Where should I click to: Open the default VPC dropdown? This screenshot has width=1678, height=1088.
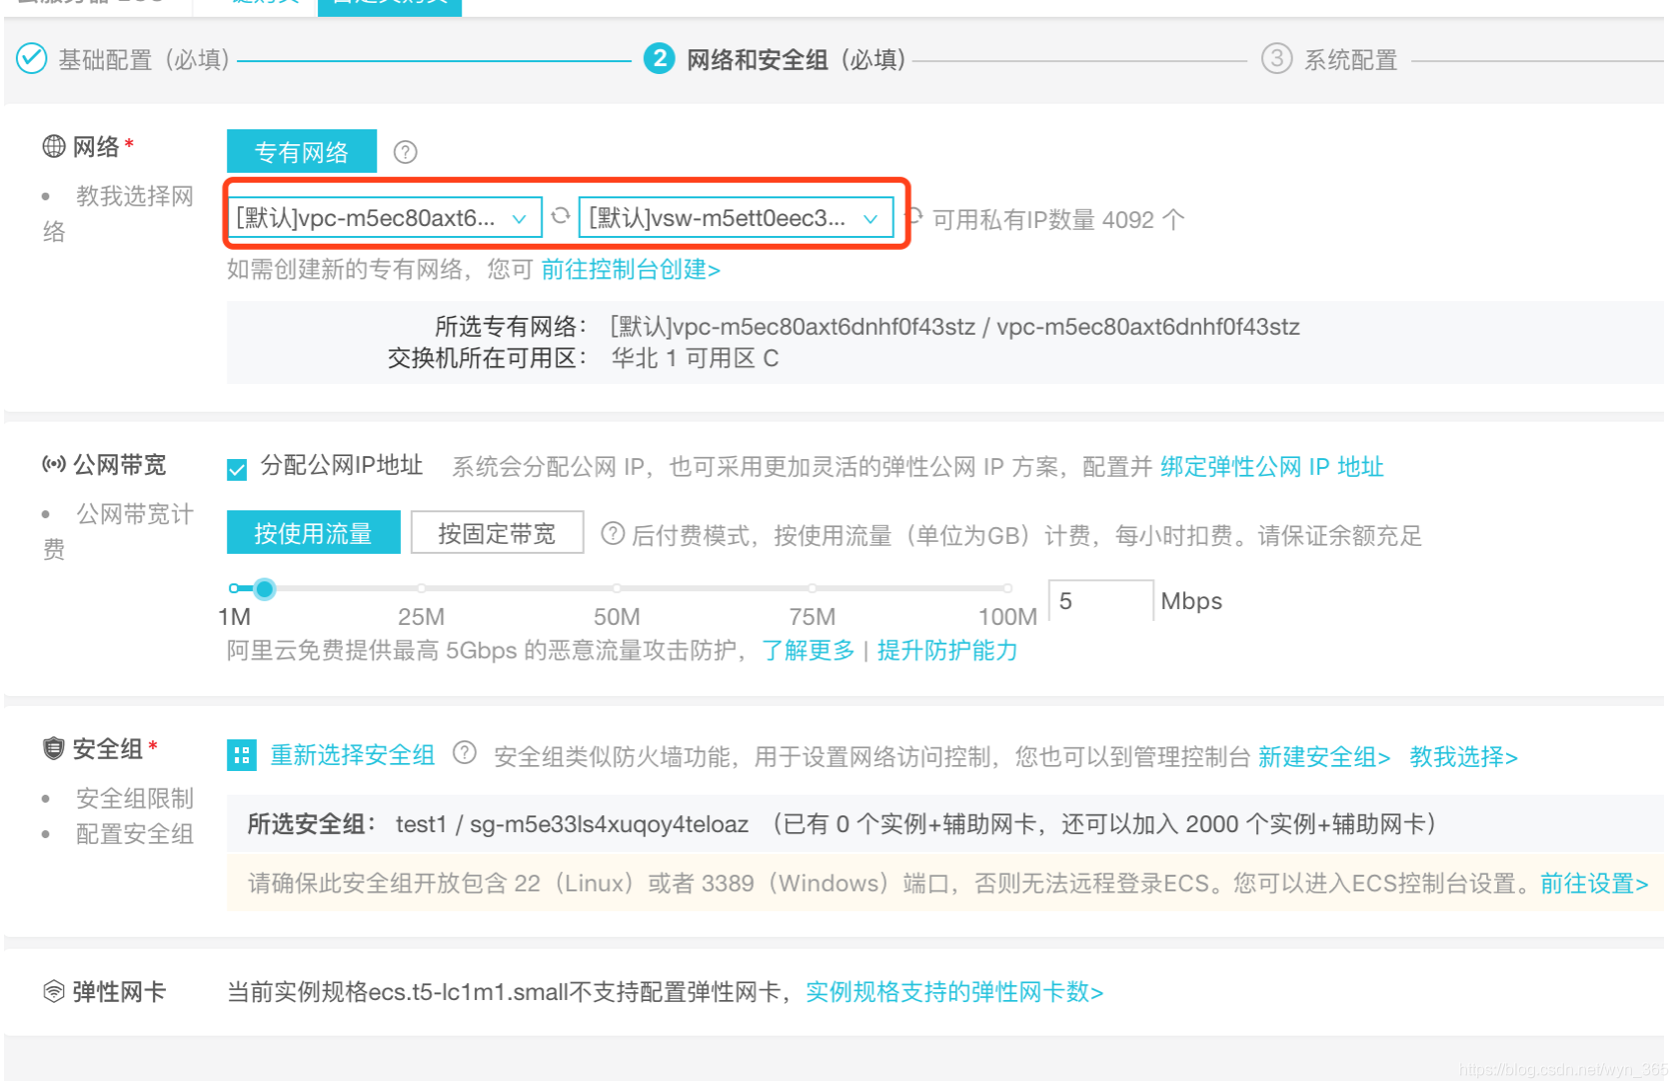(x=385, y=218)
